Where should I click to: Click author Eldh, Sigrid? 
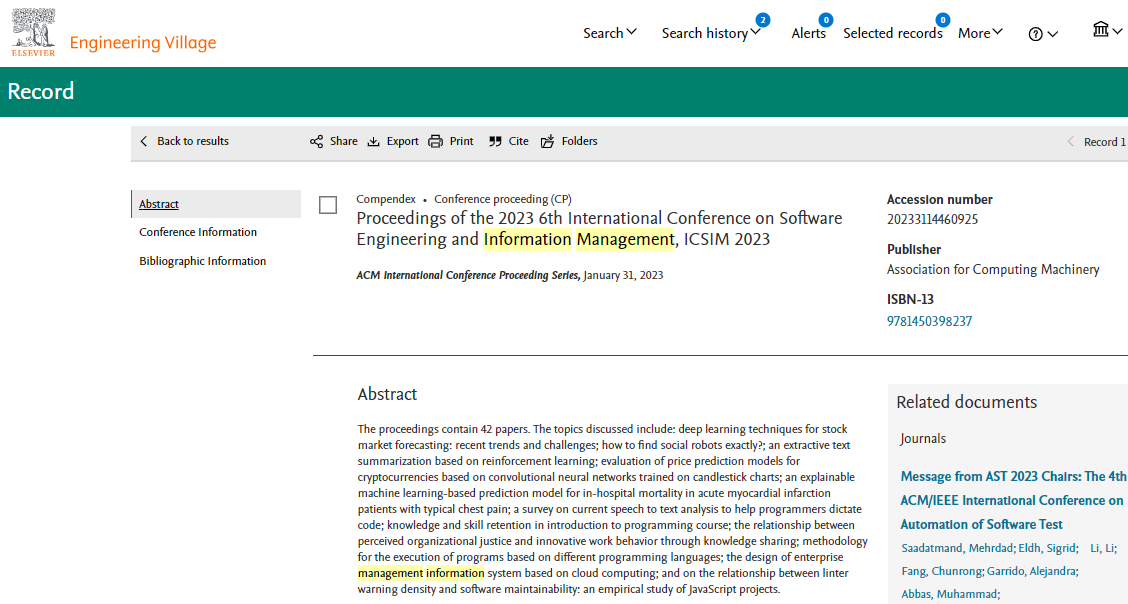(x=1048, y=548)
